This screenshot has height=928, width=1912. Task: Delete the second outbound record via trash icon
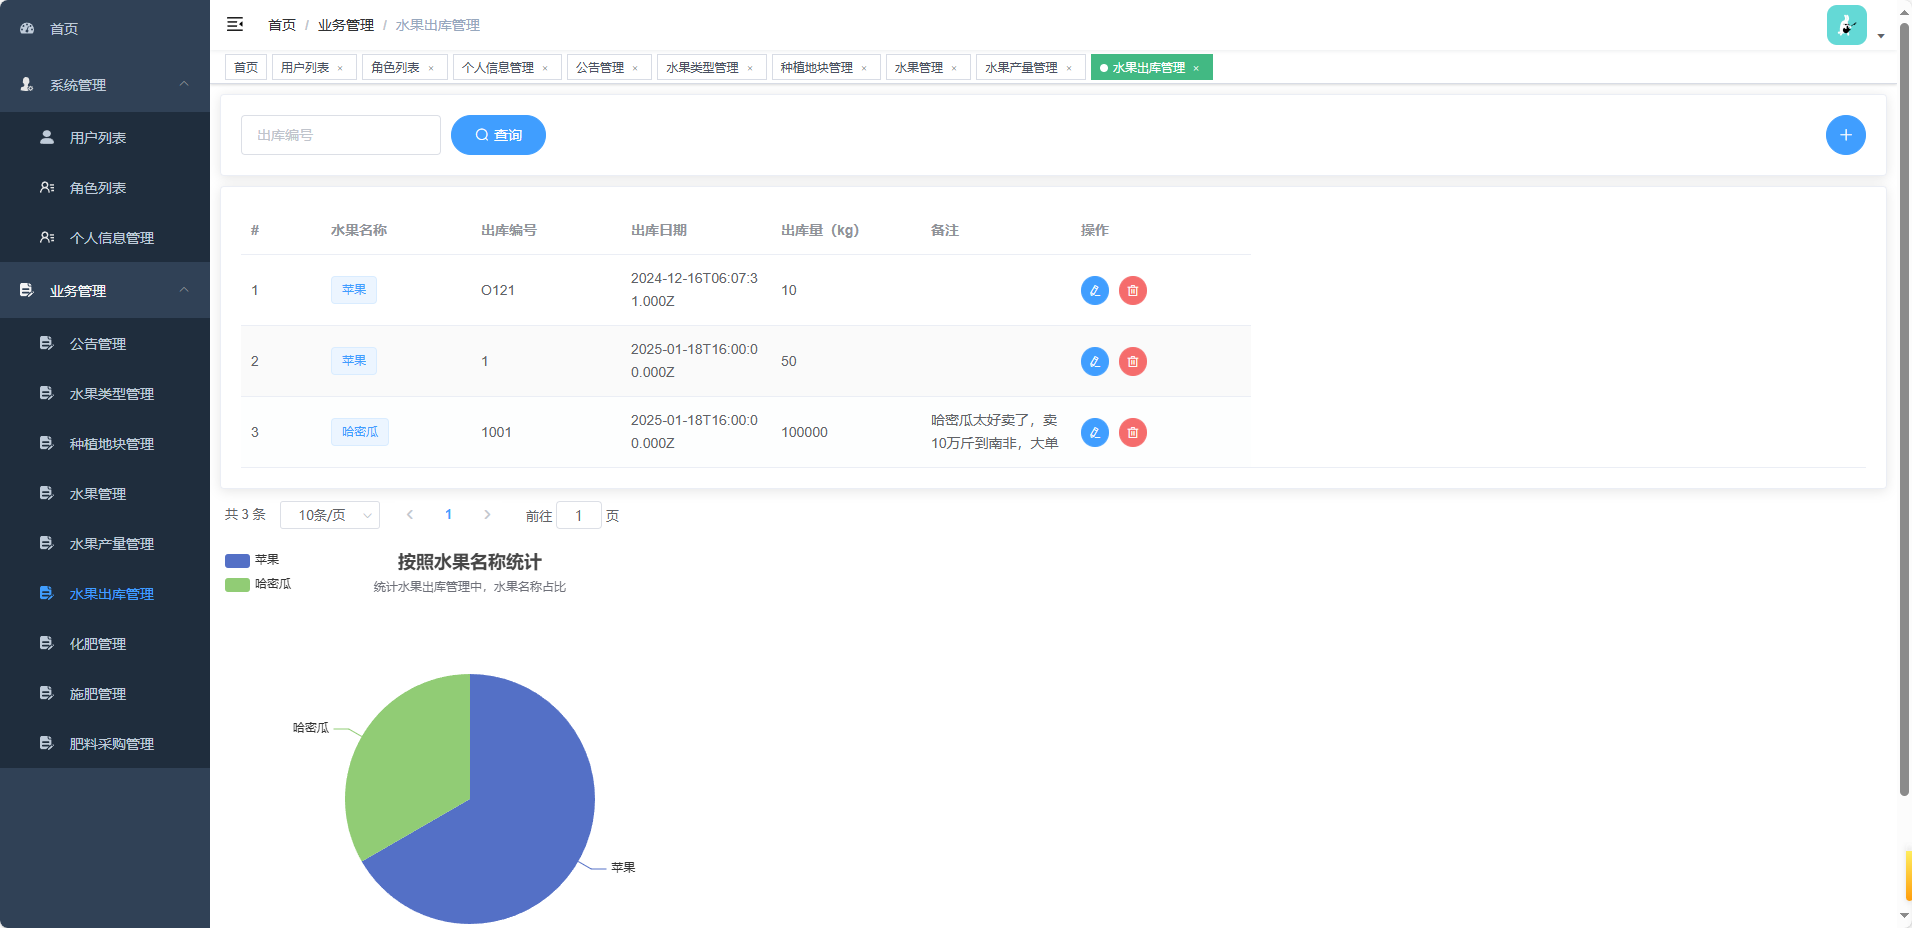[1132, 361]
